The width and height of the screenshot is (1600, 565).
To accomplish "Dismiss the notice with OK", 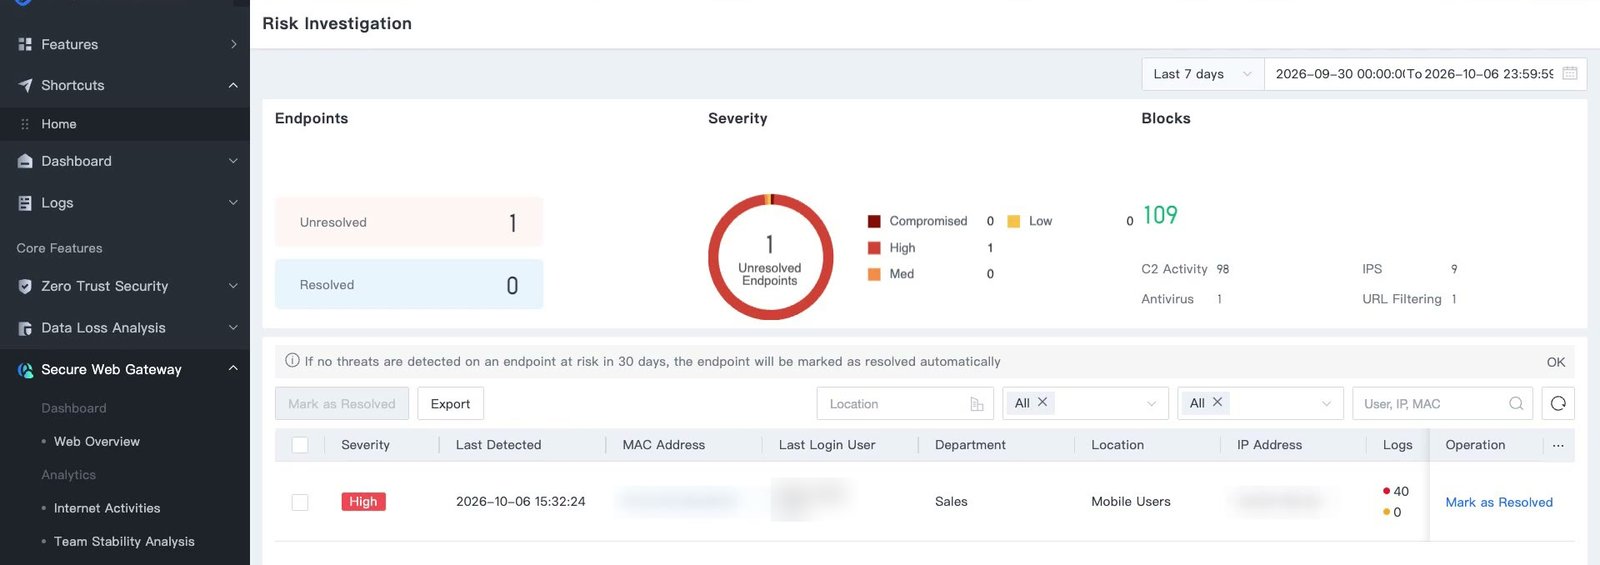I will [x=1556, y=362].
